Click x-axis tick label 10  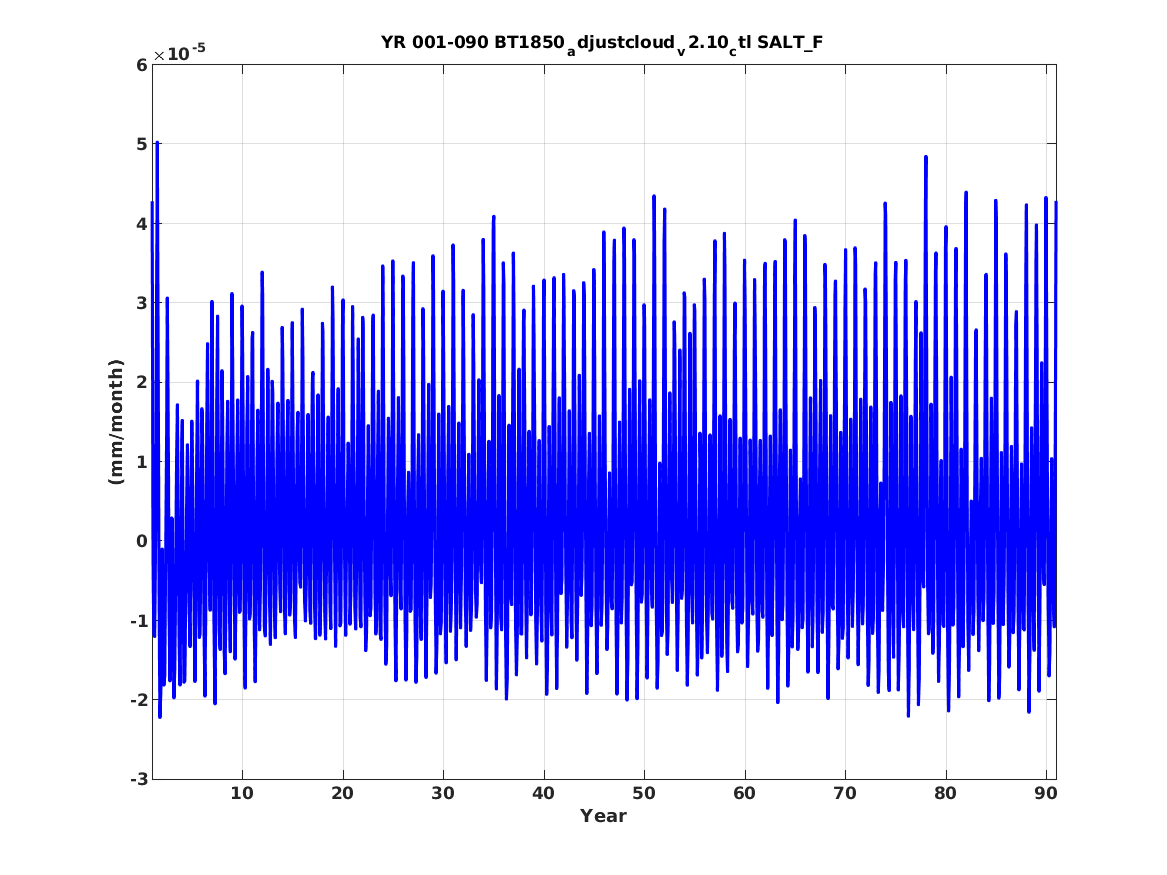point(242,793)
